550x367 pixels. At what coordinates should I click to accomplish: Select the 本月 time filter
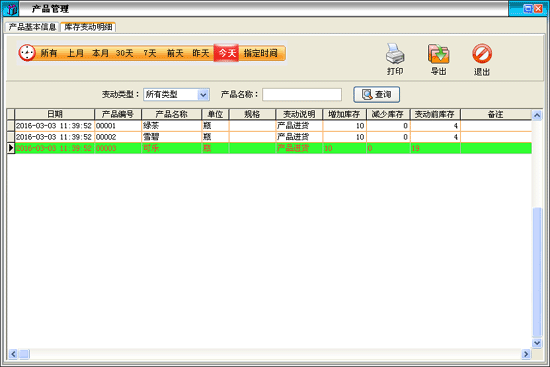(x=100, y=53)
